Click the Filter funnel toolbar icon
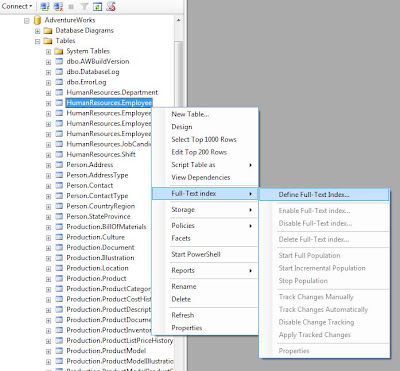 pos(84,6)
